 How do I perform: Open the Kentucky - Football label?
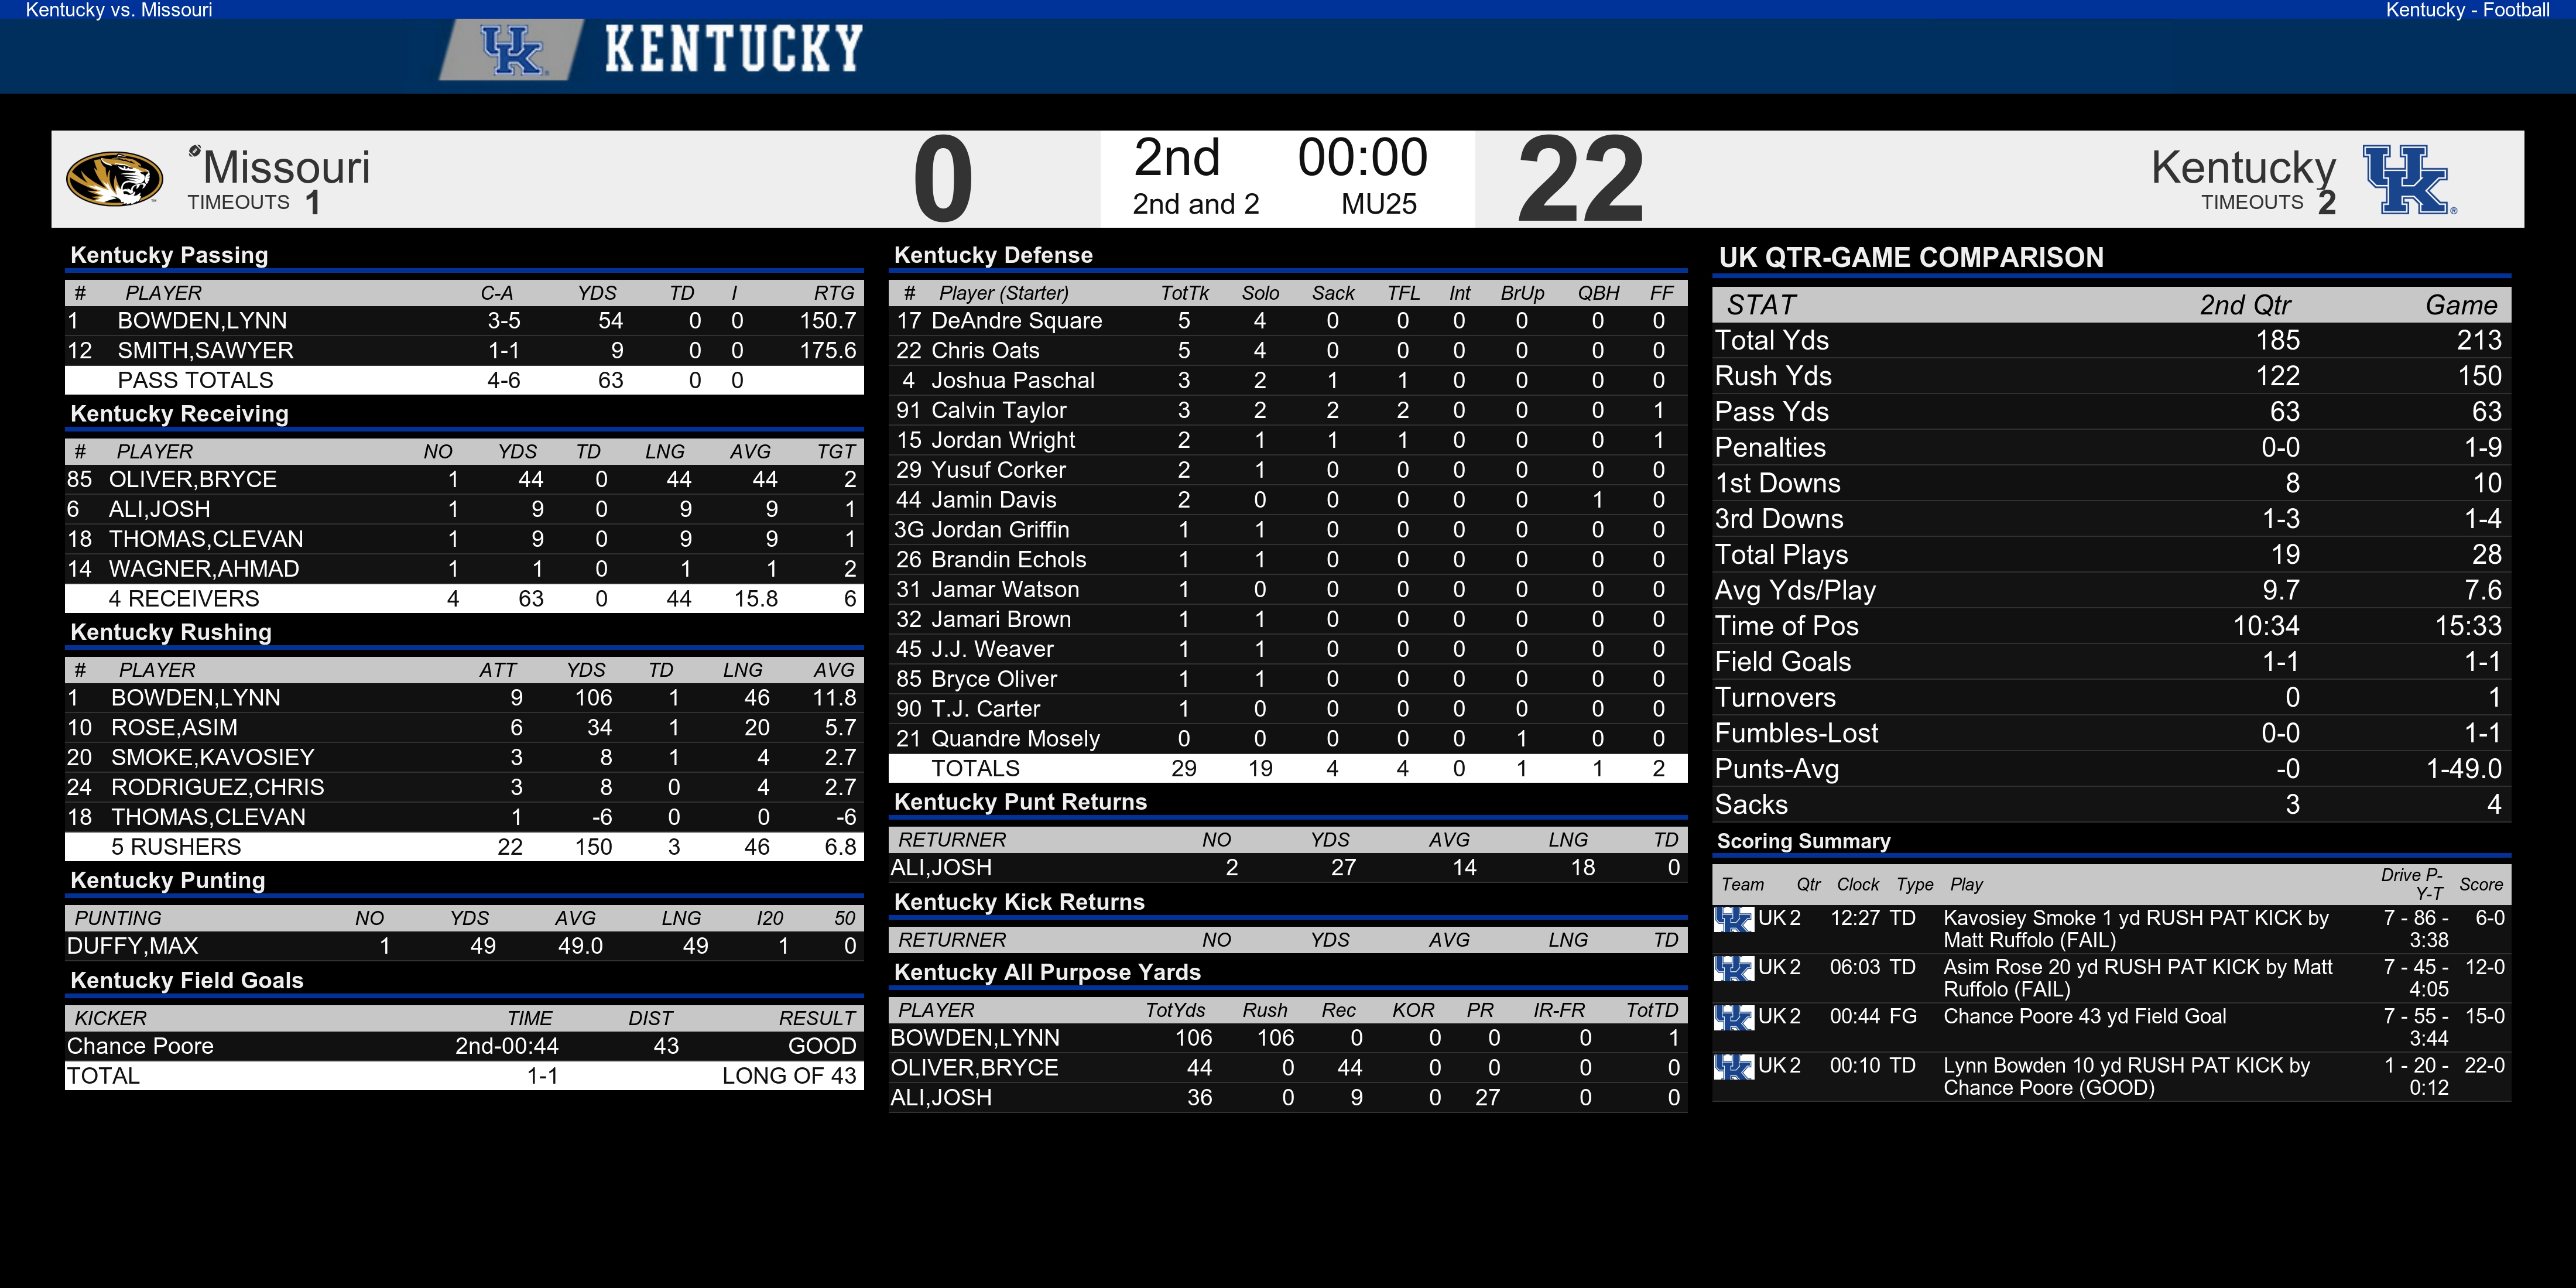click(x=2467, y=10)
